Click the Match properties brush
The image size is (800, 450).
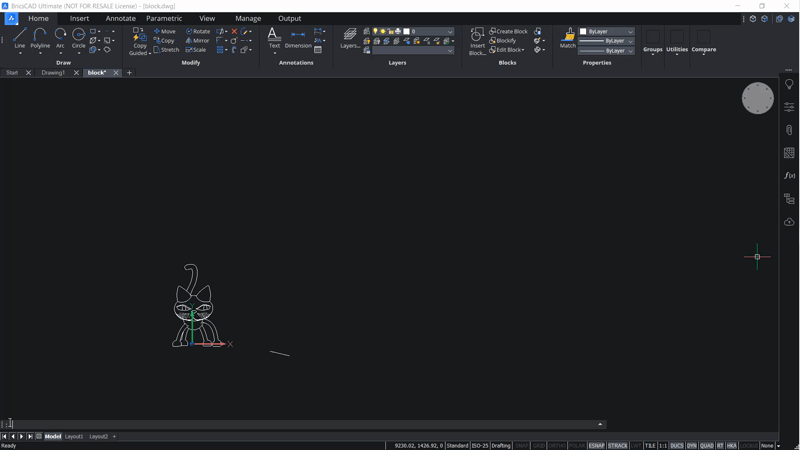click(x=568, y=38)
